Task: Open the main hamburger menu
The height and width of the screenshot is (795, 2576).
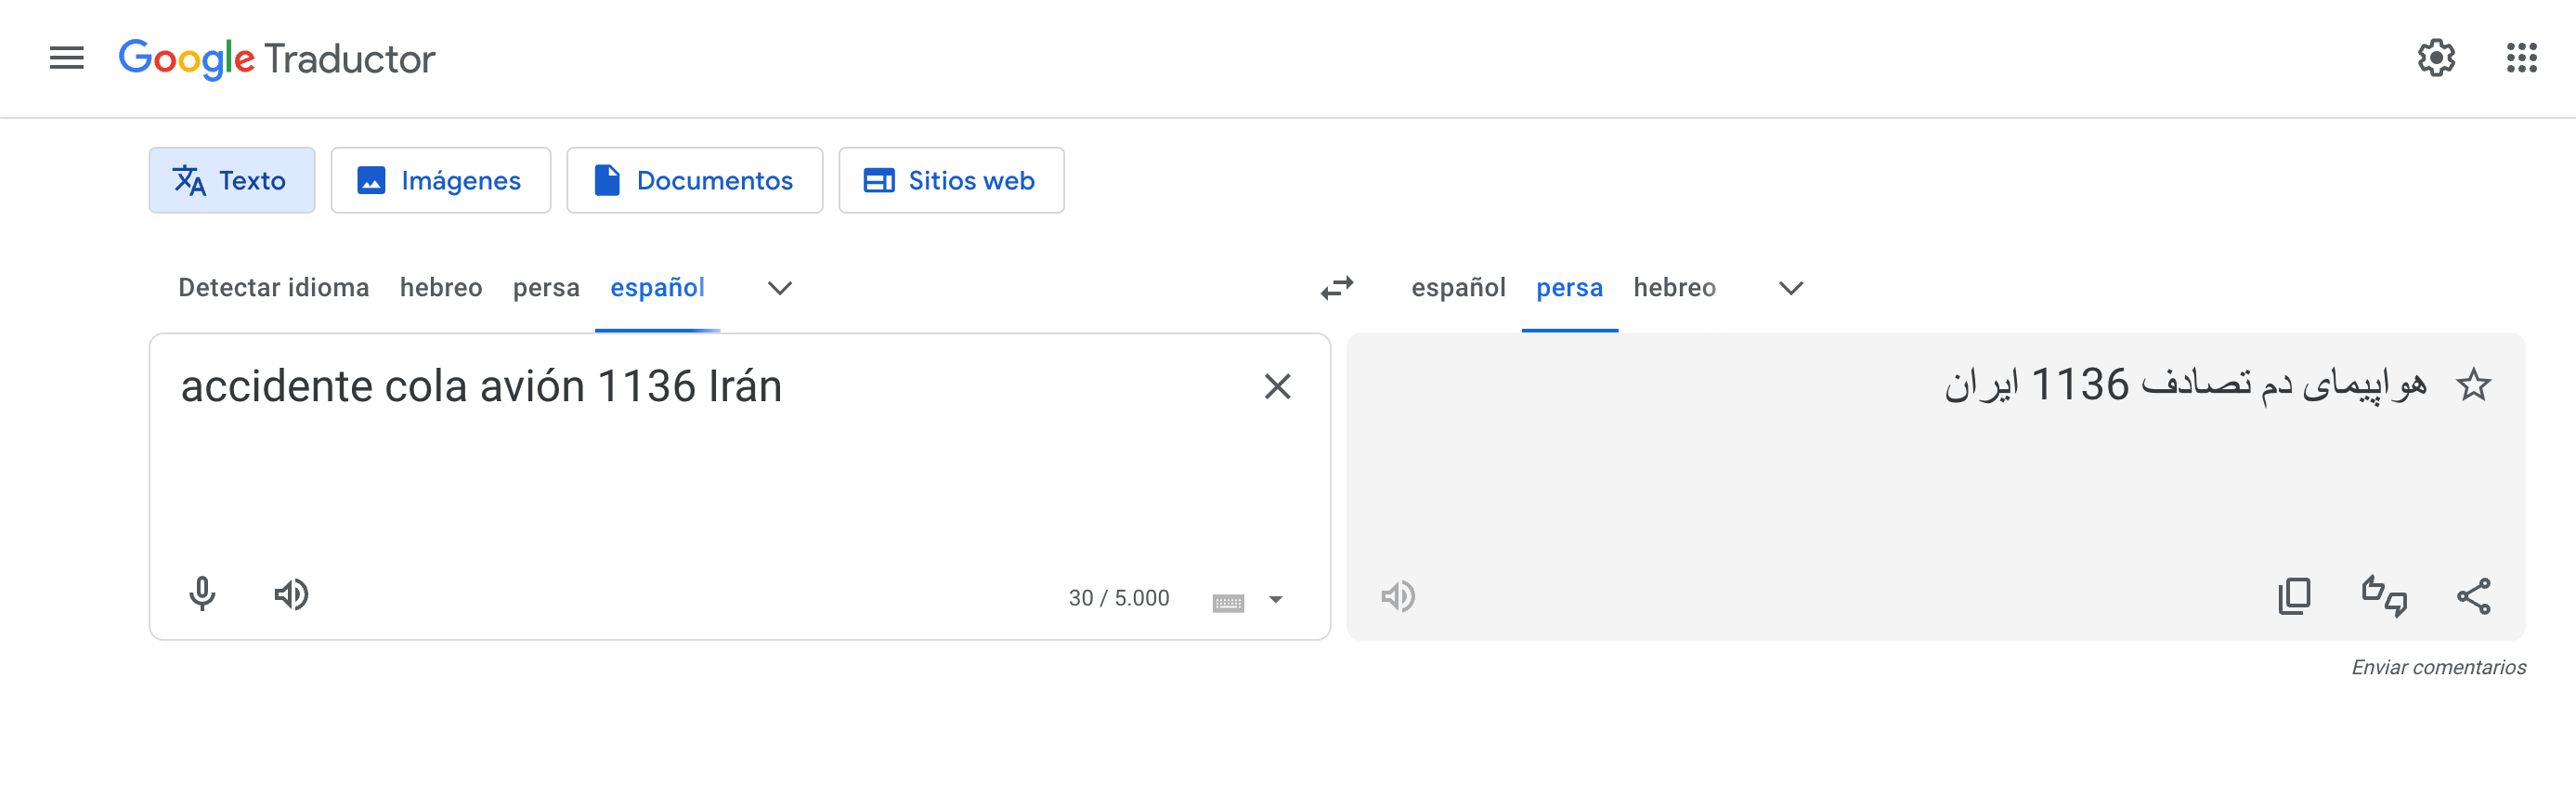Action: [67, 58]
